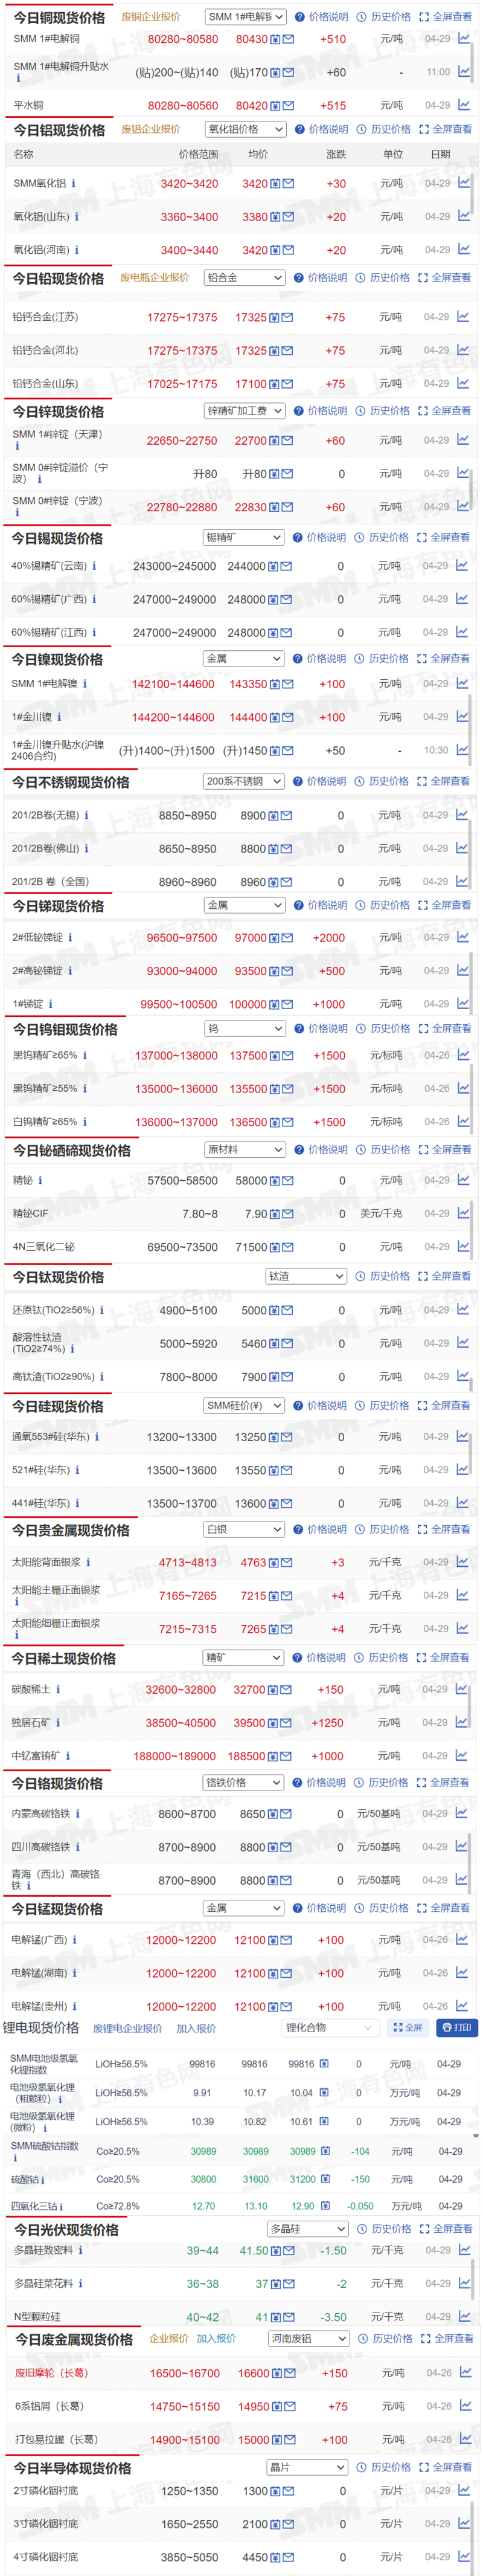483x2576 pixels.
Task: Open SMM 1#电解铜 dropdown in copper section
Action: pos(246,17)
